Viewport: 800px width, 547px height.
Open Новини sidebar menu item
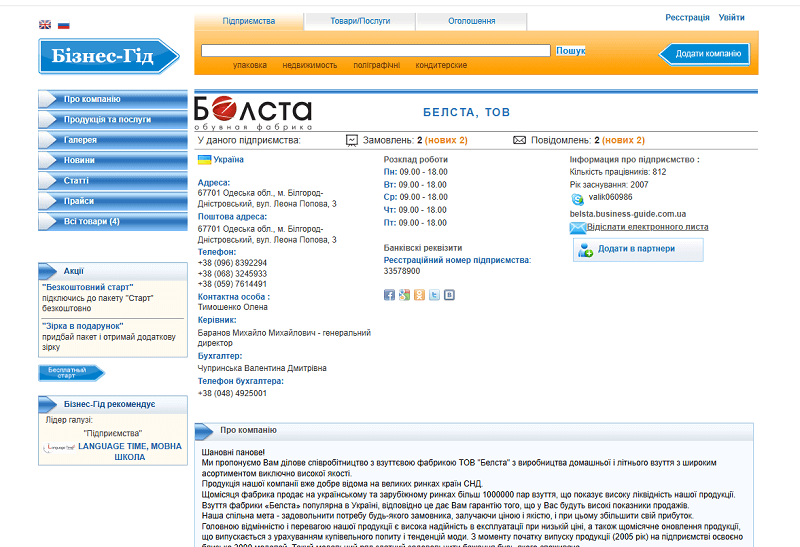click(113, 160)
